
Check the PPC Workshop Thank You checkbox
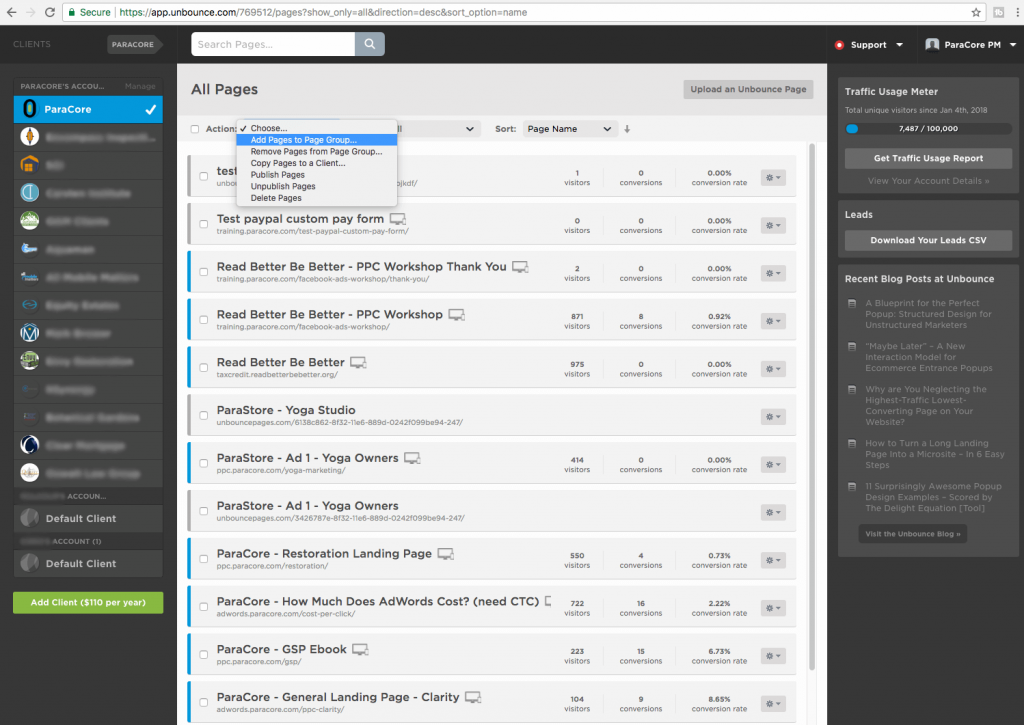tap(204, 272)
